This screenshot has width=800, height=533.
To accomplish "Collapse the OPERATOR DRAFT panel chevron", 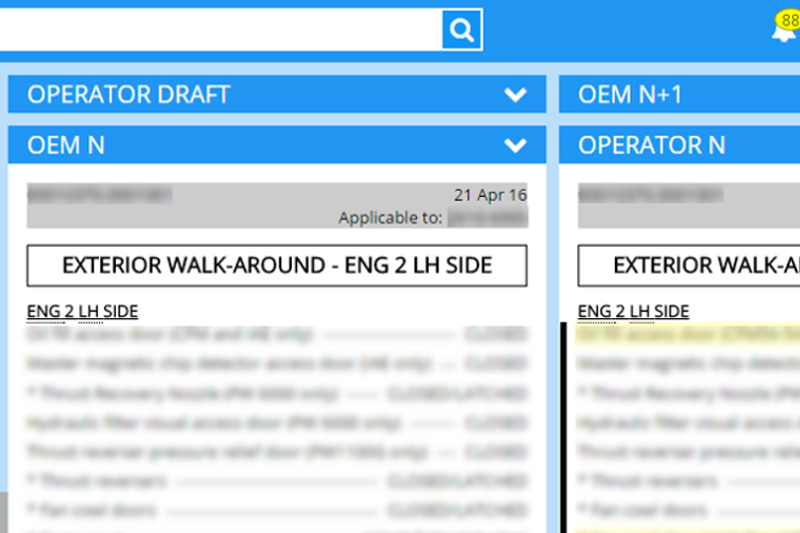I will pyautogui.click(x=515, y=94).
